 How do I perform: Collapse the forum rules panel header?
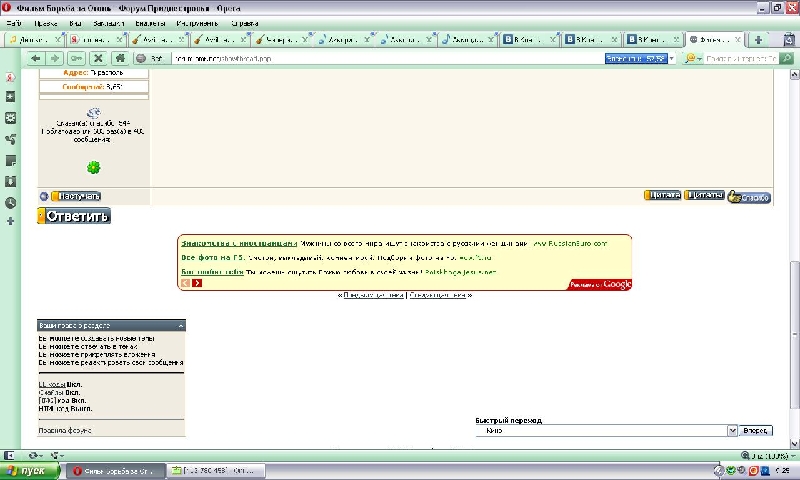coord(181,326)
